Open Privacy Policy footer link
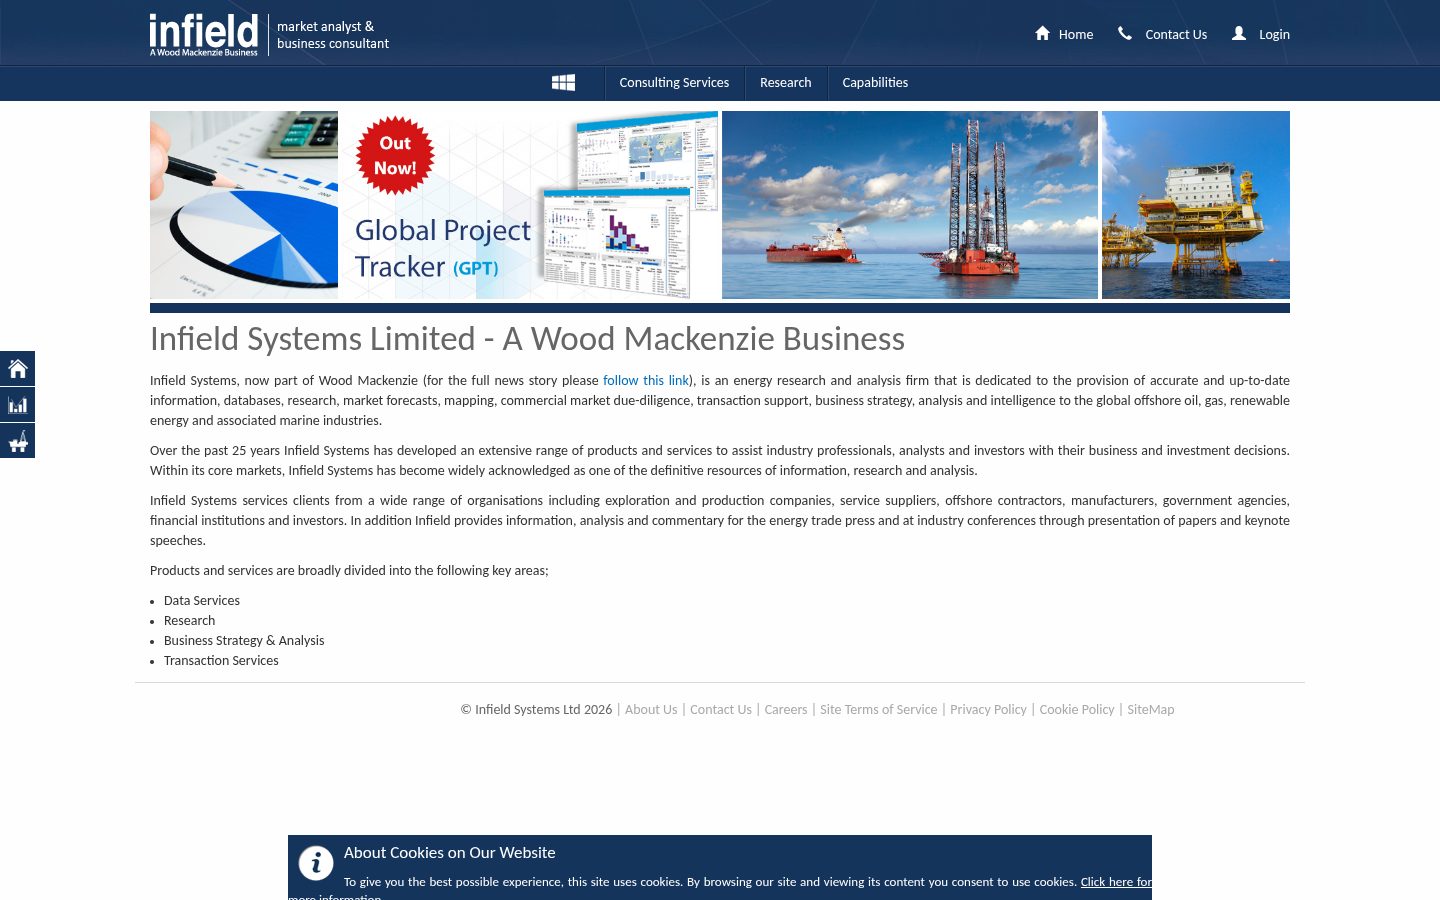Screen dimensions: 1440x900 click(x=988, y=710)
